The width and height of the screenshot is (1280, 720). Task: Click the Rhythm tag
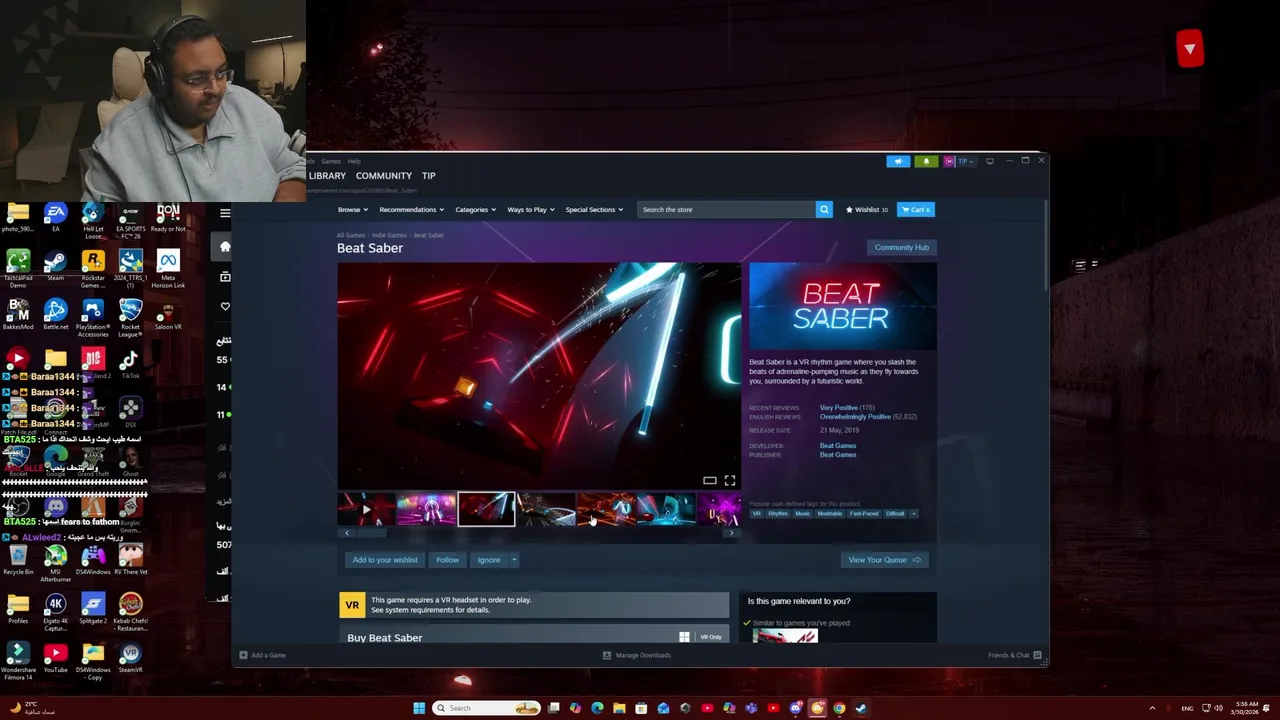[x=778, y=514]
